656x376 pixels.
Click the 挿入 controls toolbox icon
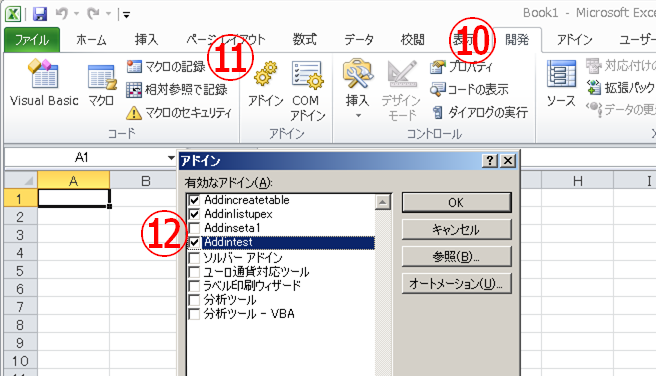(357, 74)
